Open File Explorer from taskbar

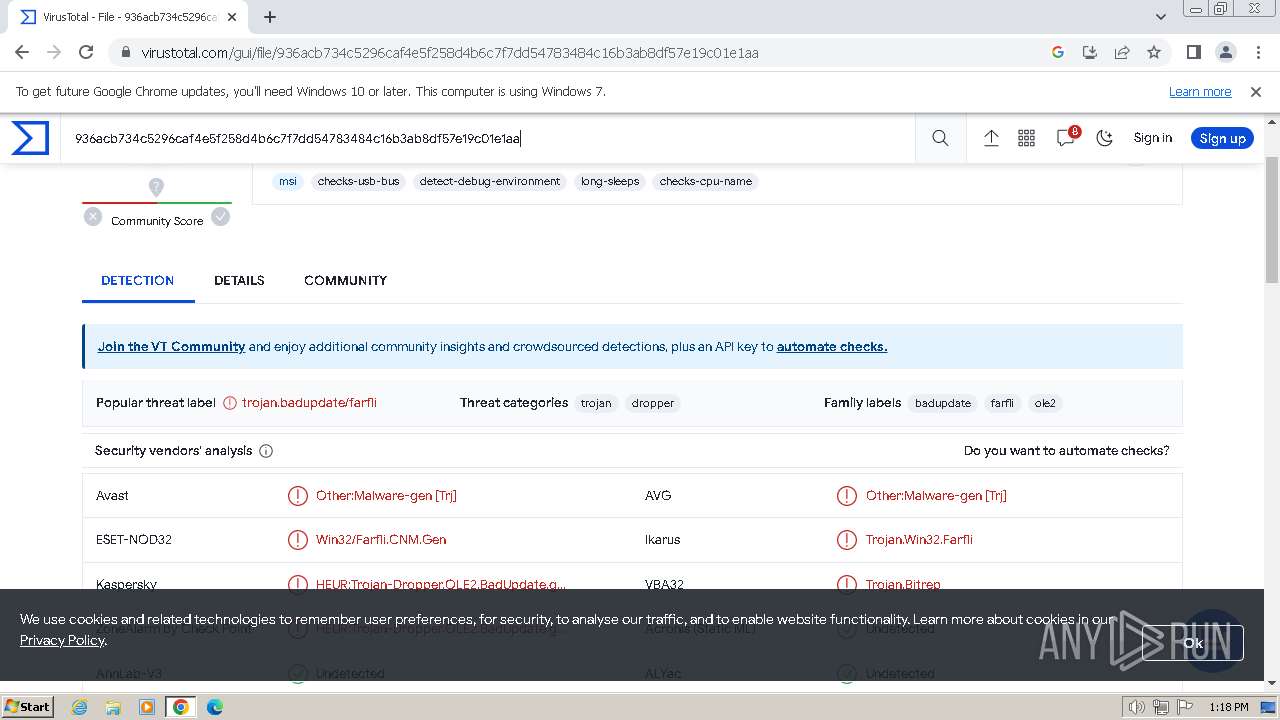(113, 706)
